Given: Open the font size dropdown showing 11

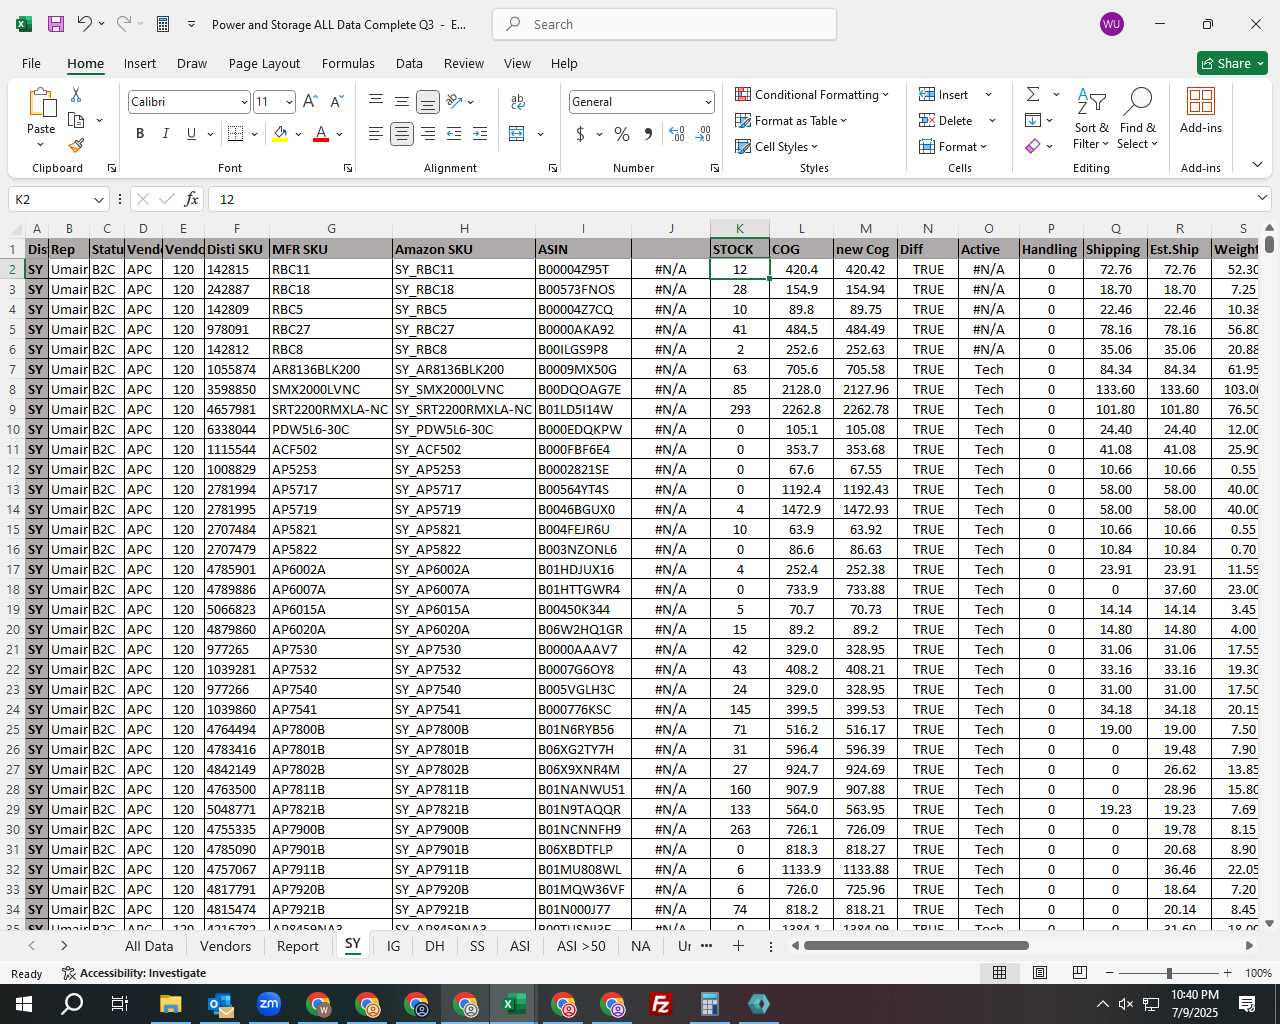Looking at the screenshot, I should (x=289, y=102).
